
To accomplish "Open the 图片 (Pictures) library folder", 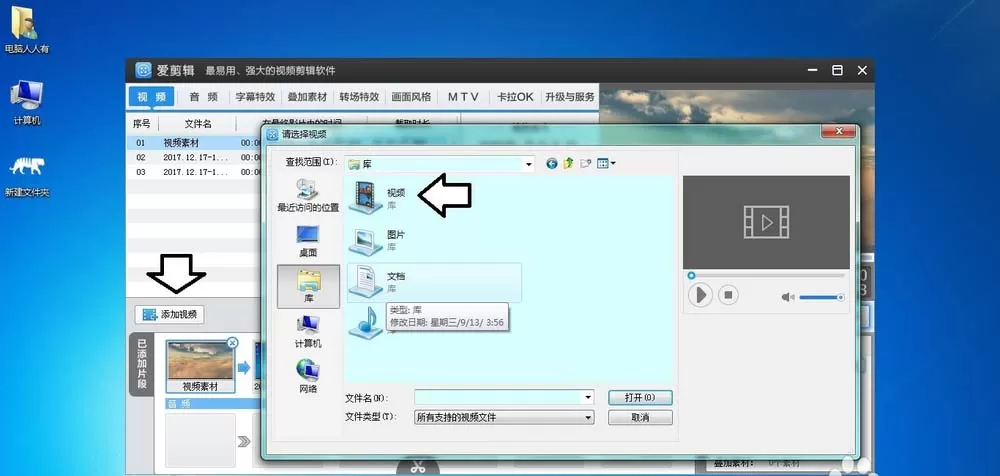I will click(x=378, y=240).
